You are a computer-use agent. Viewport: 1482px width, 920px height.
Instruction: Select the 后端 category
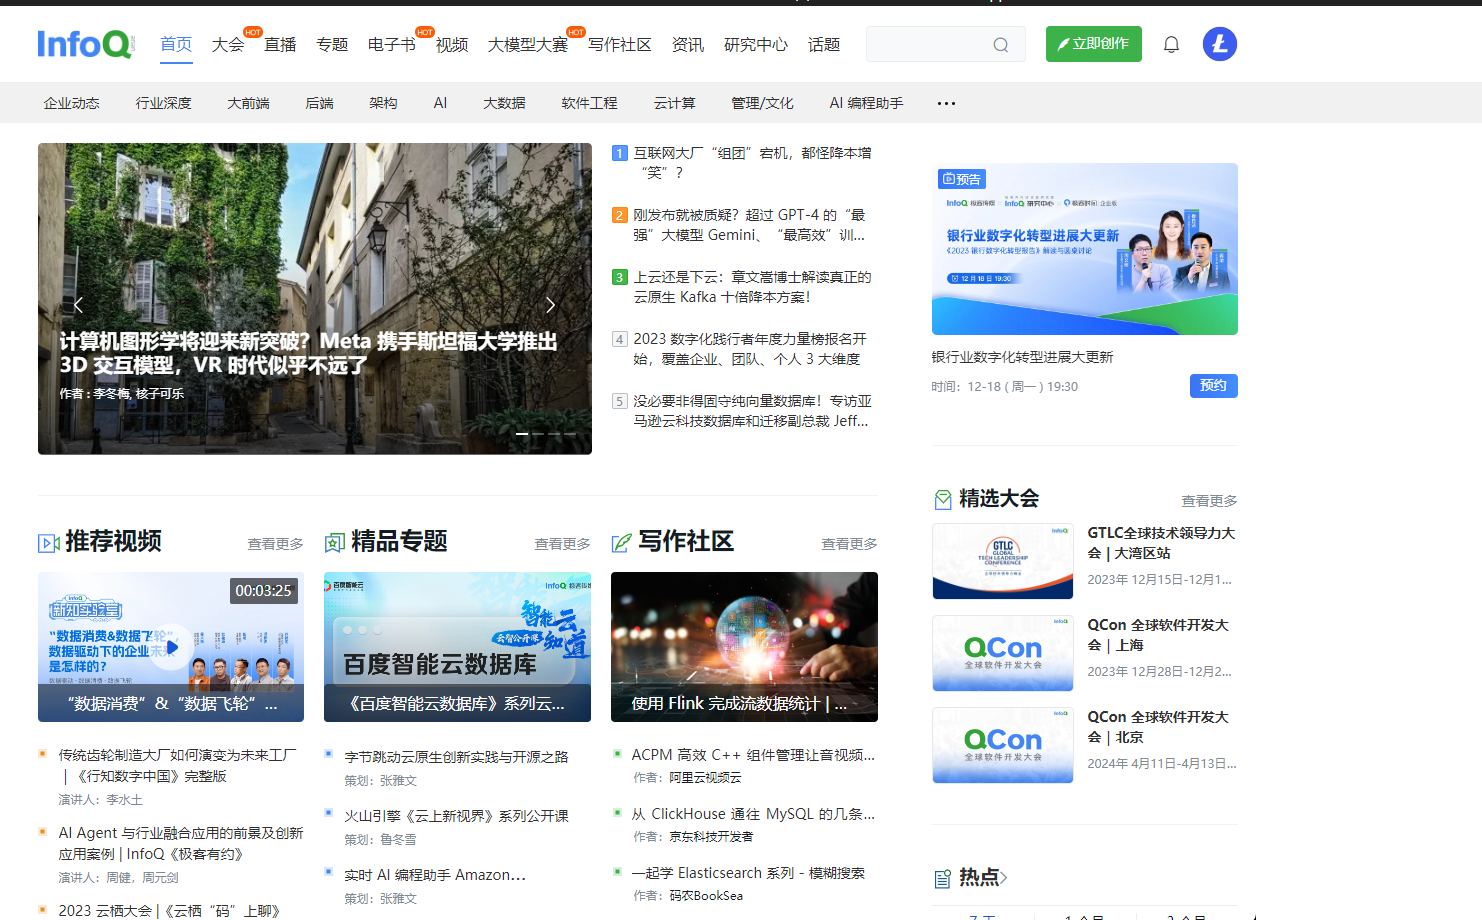coord(320,103)
